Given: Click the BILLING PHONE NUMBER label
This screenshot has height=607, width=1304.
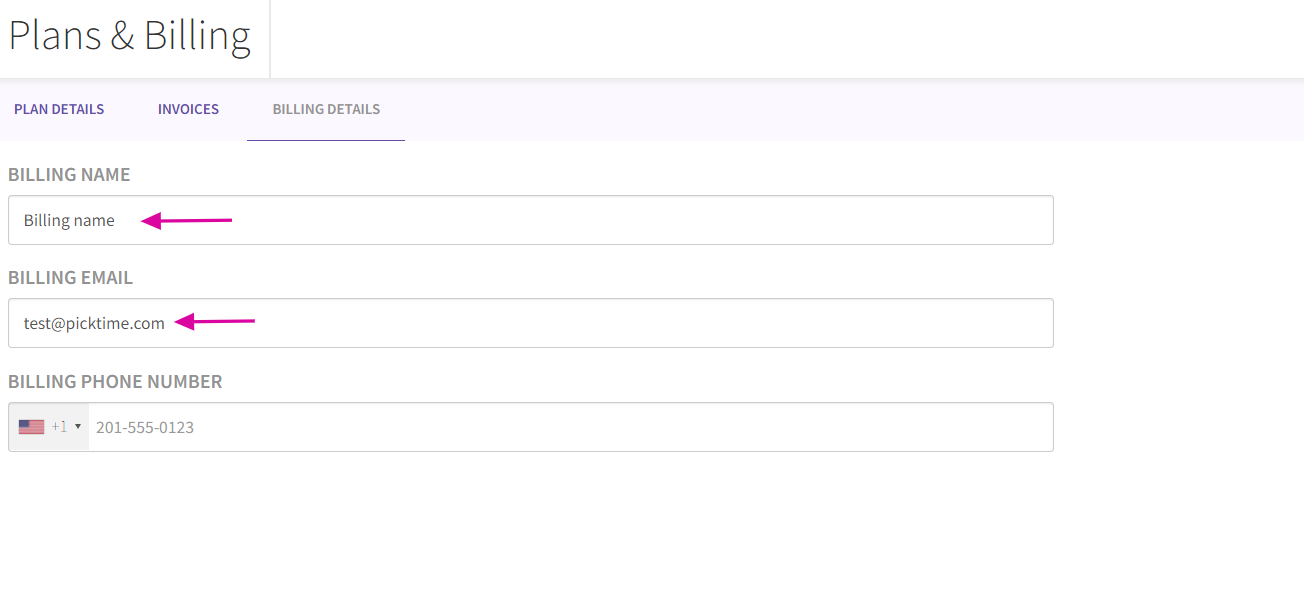Looking at the screenshot, I should coord(115,382).
